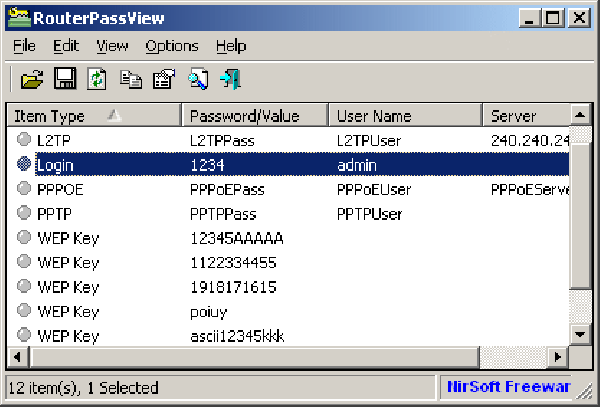
Task: Select the PPTP item type cell
Action: pos(54,214)
